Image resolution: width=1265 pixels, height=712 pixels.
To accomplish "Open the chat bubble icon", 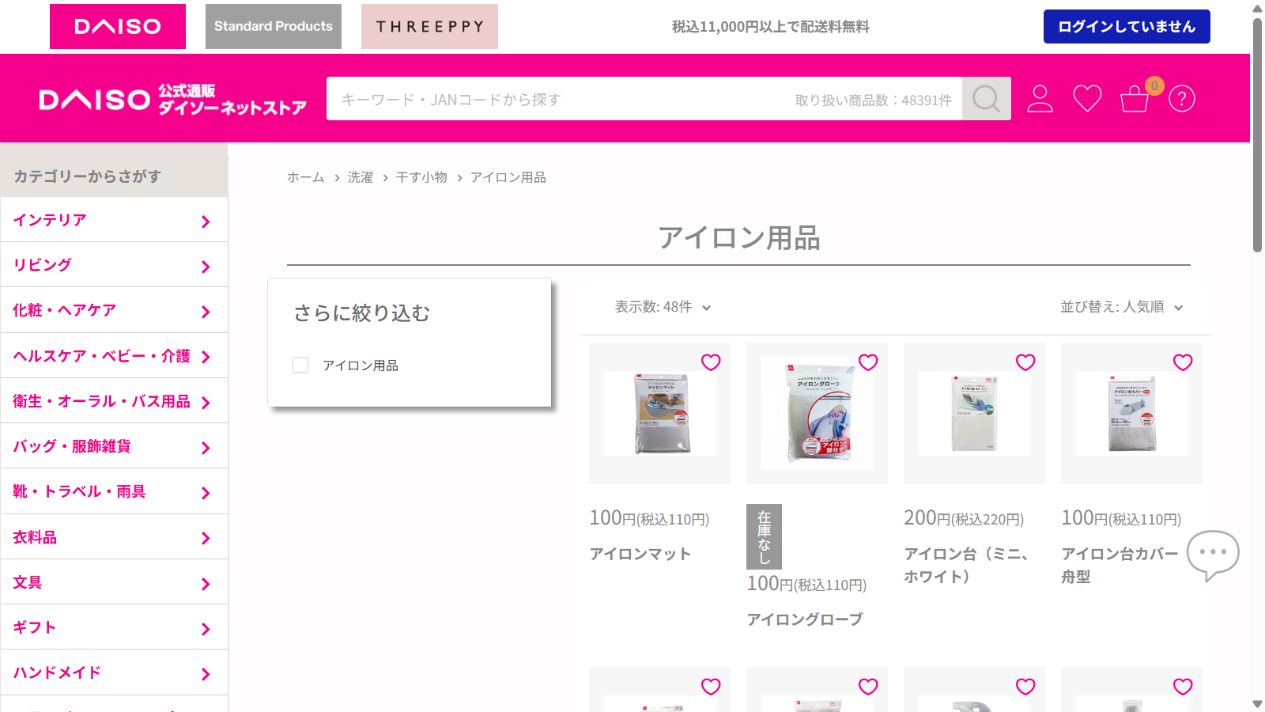I will click(1213, 555).
